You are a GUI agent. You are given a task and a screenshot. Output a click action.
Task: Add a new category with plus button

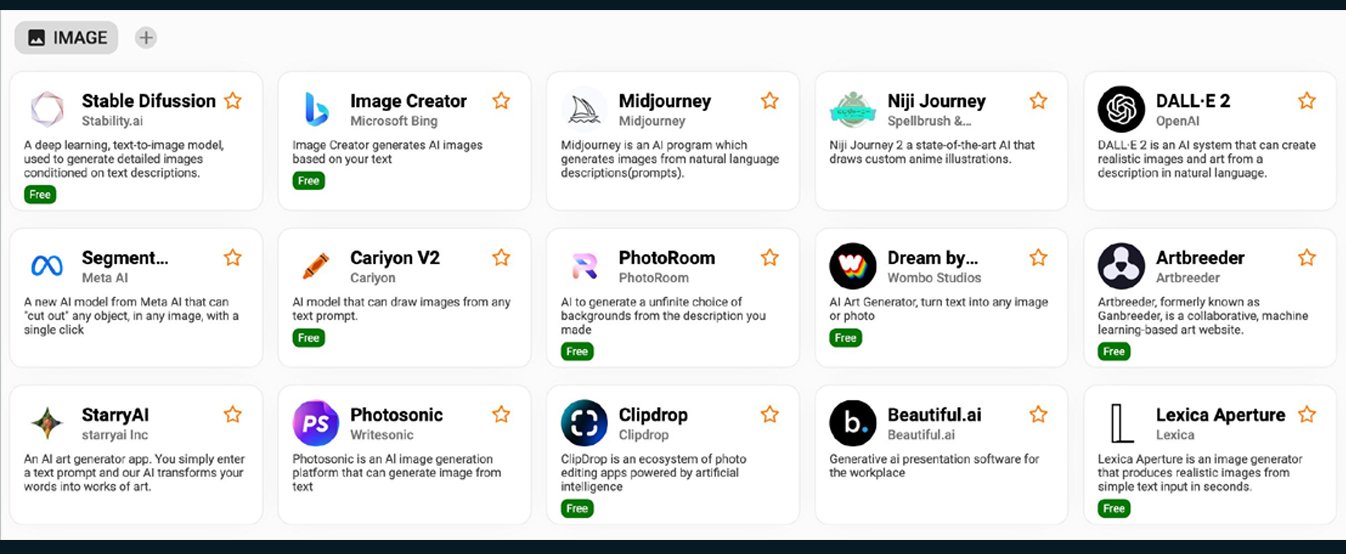146,38
